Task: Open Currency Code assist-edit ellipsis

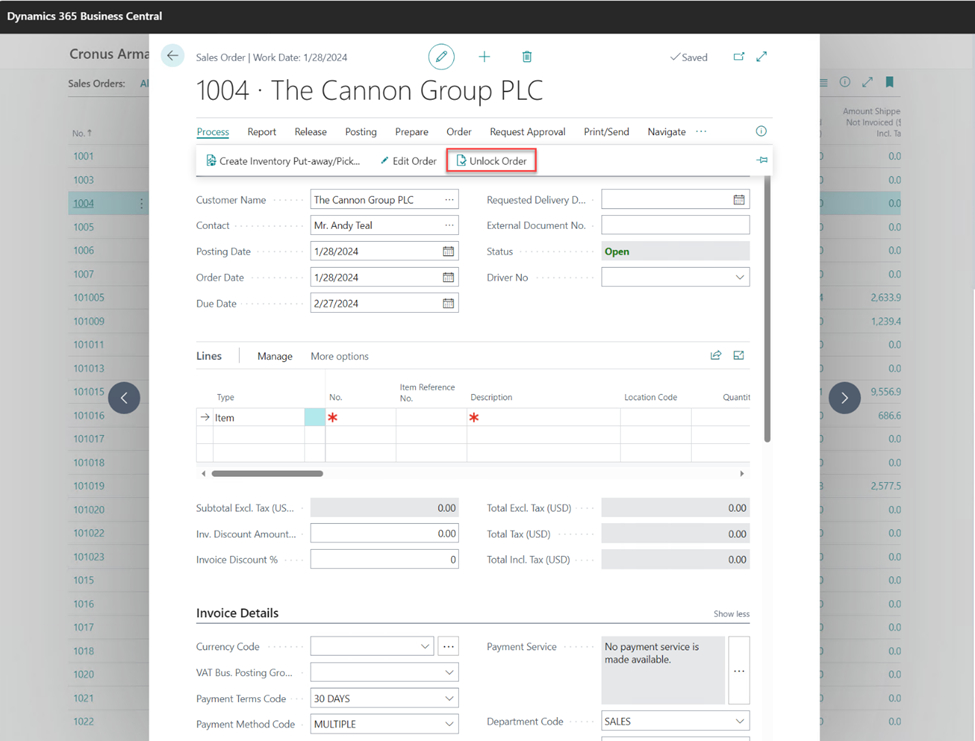Action: [x=448, y=647]
